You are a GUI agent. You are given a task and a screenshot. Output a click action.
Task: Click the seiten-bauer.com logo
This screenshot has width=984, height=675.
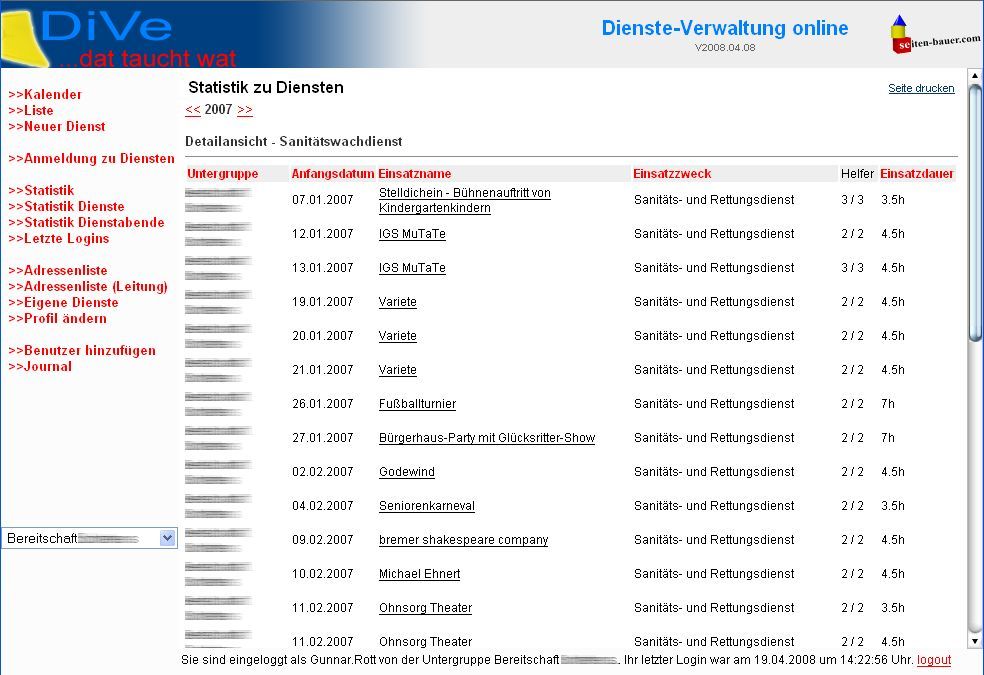(x=934, y=35)
